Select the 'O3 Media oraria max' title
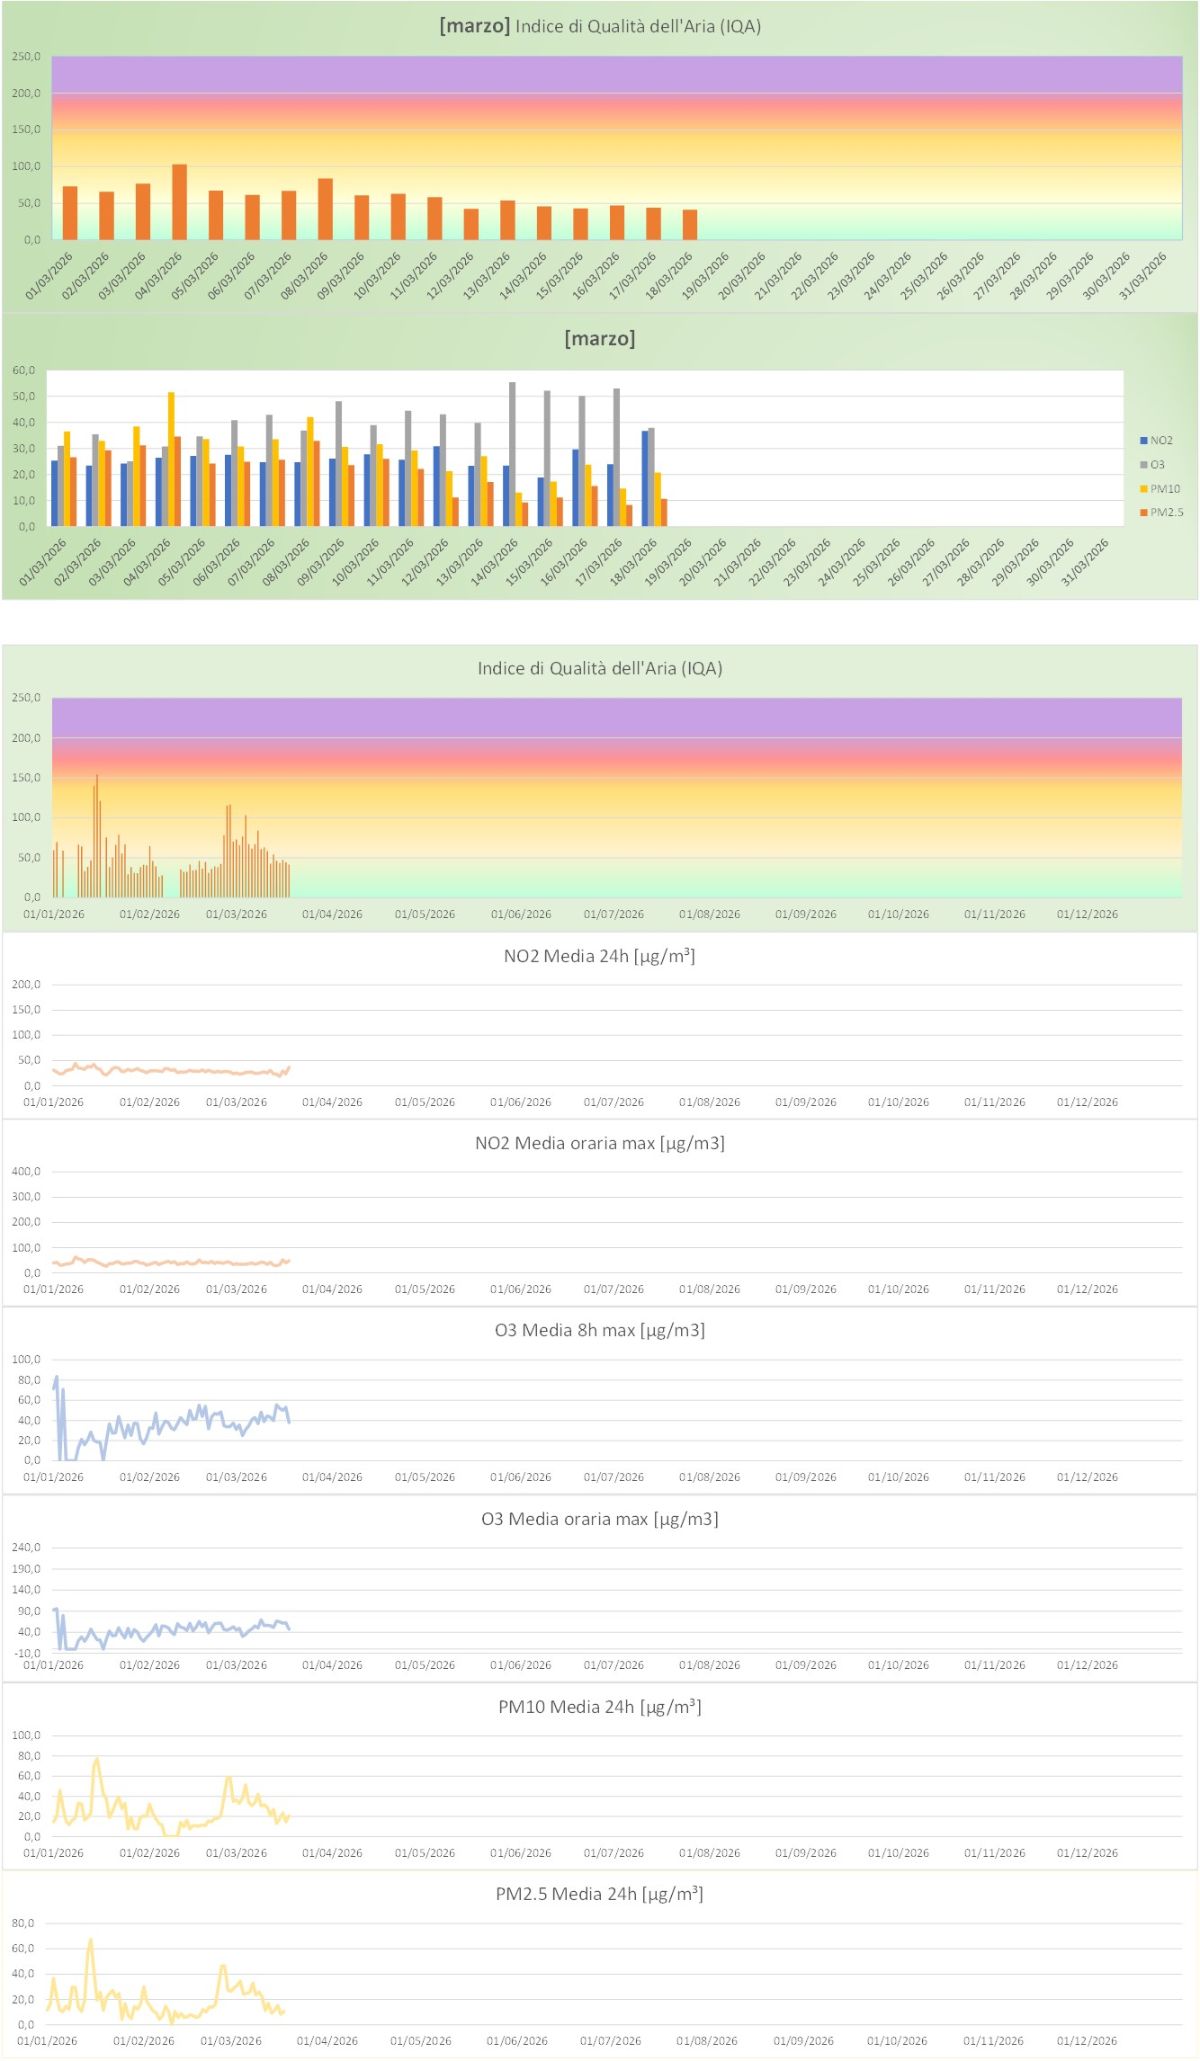 pos(599,1519)
